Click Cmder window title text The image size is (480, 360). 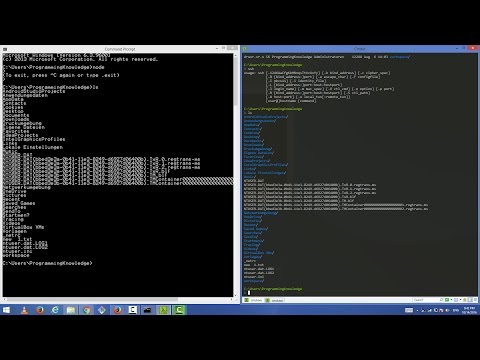point(359,49)
